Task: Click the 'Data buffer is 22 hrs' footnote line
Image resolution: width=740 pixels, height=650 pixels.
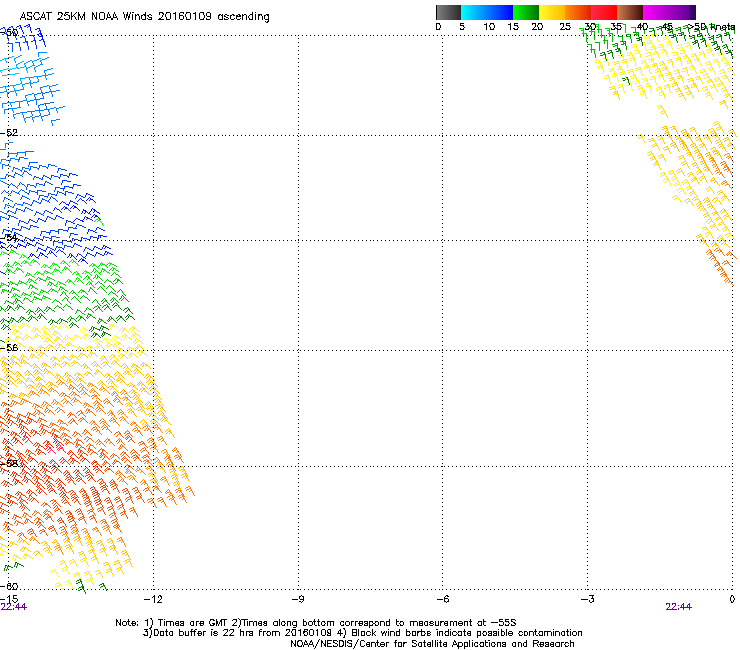Action: pos(362,633)
